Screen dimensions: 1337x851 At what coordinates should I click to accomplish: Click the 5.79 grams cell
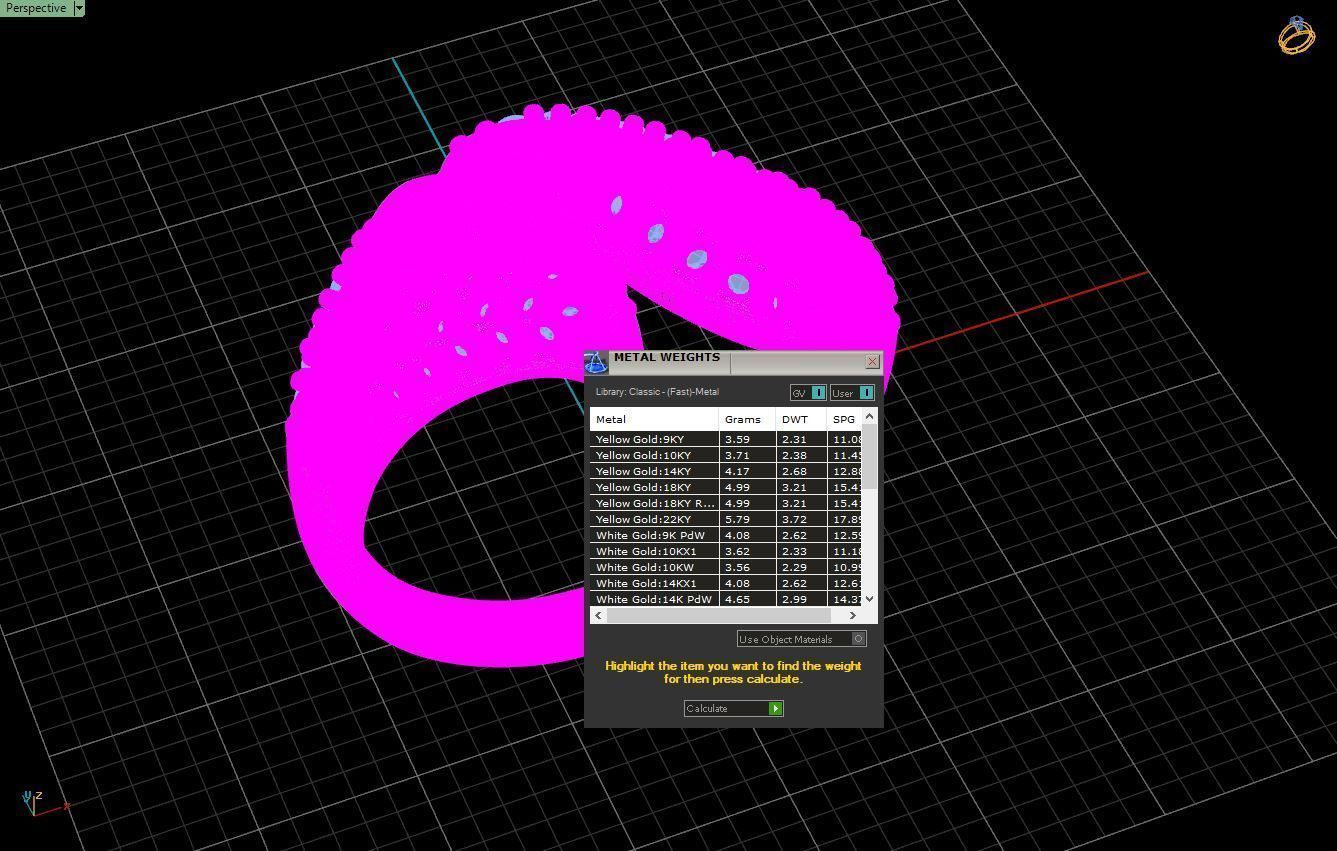[747, 519]
